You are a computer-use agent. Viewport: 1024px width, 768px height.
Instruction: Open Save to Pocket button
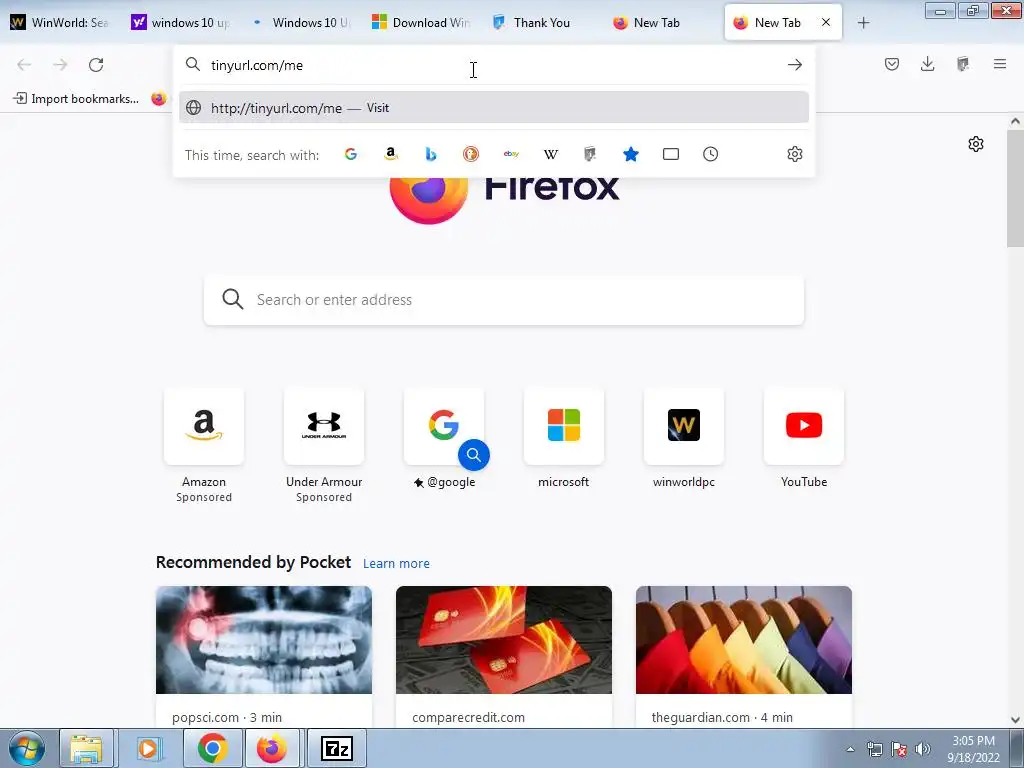click(x=892, y=64)
